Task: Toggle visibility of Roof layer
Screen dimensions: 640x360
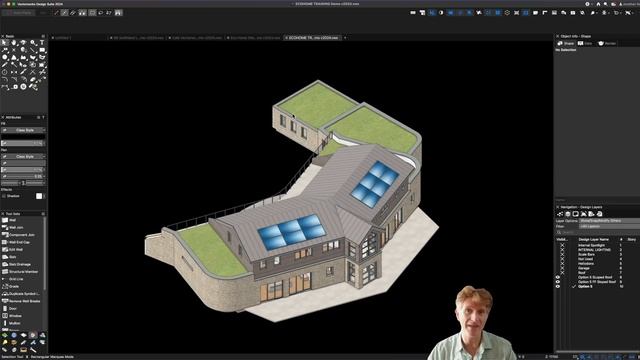Action: 562,273
